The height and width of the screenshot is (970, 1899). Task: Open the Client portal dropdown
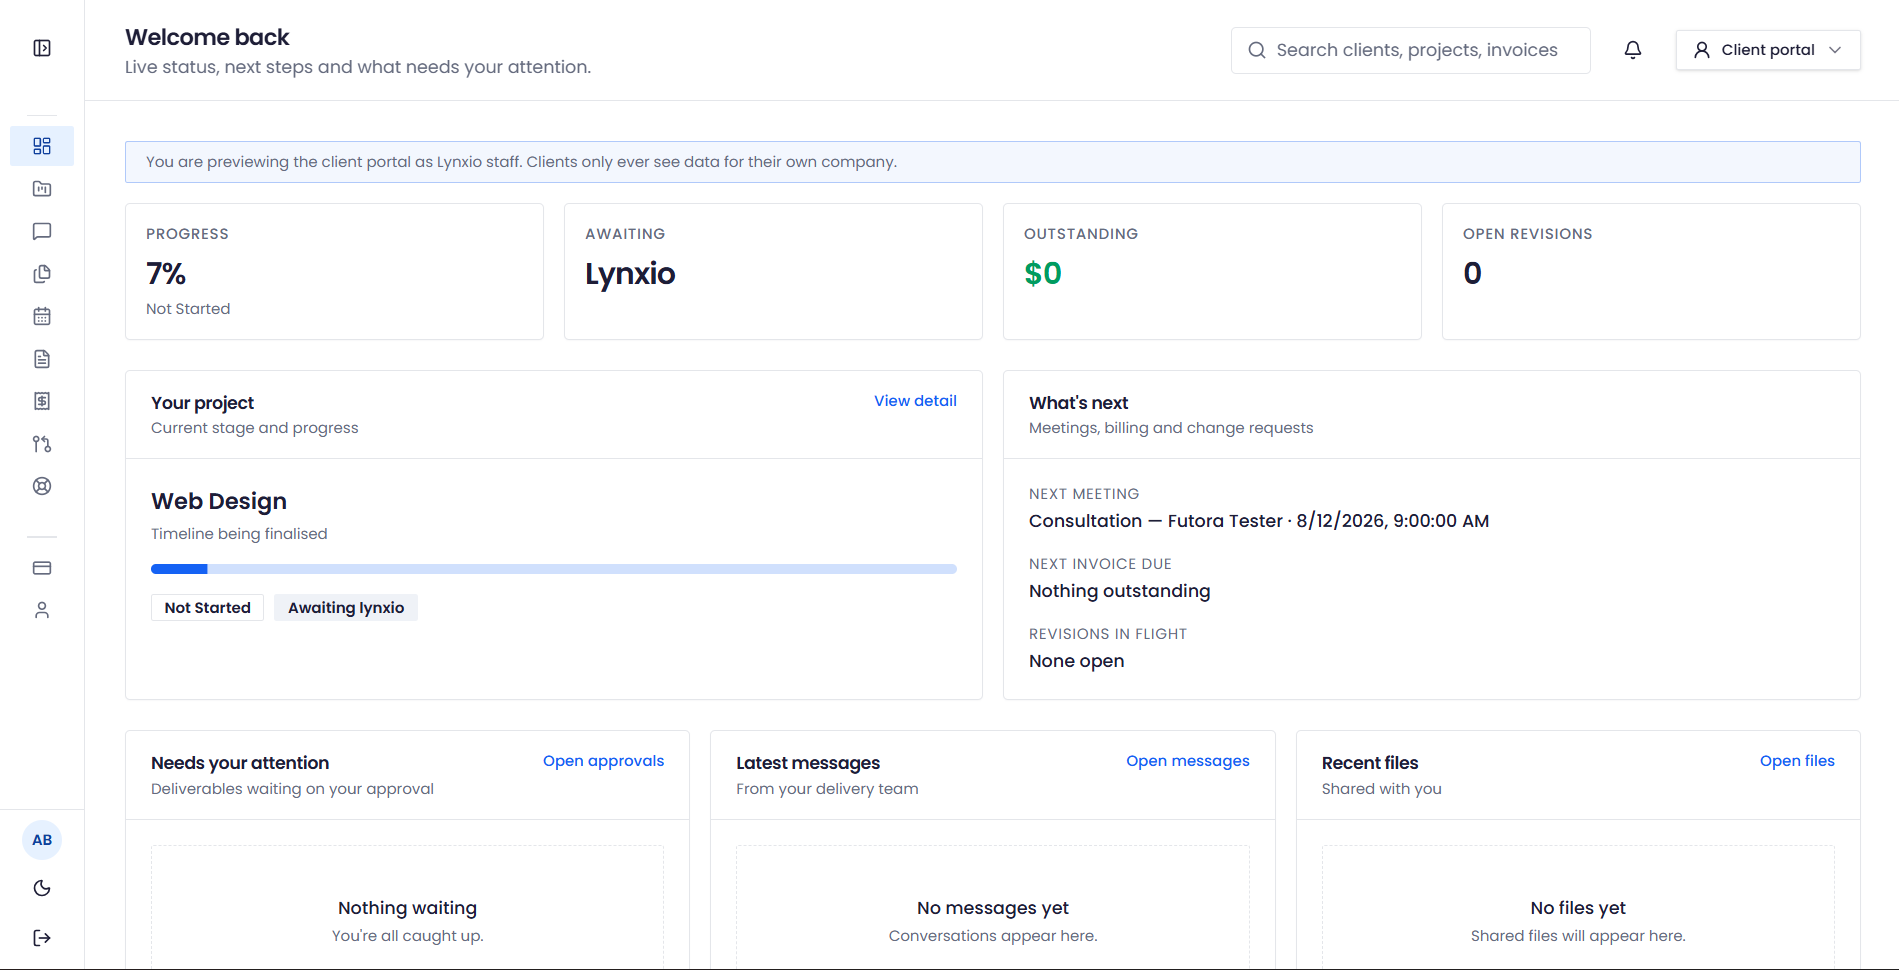[x=1768, y=50]
